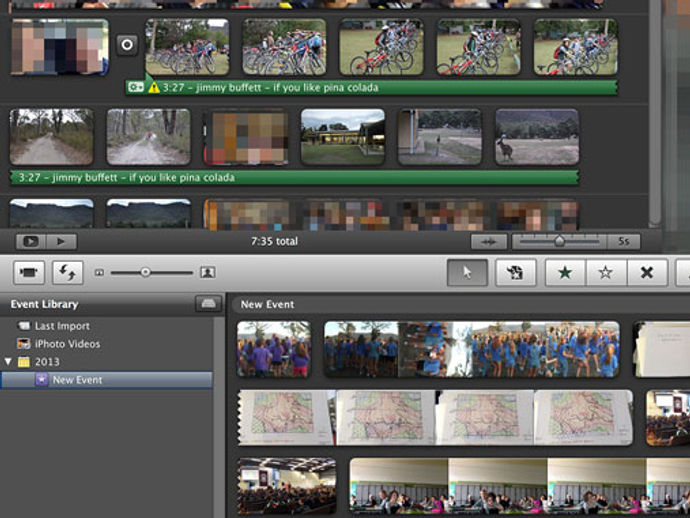Screen dimensions: 690x518
Task: Click the yellow warning icon on audio track
Action: coord(154,87)
